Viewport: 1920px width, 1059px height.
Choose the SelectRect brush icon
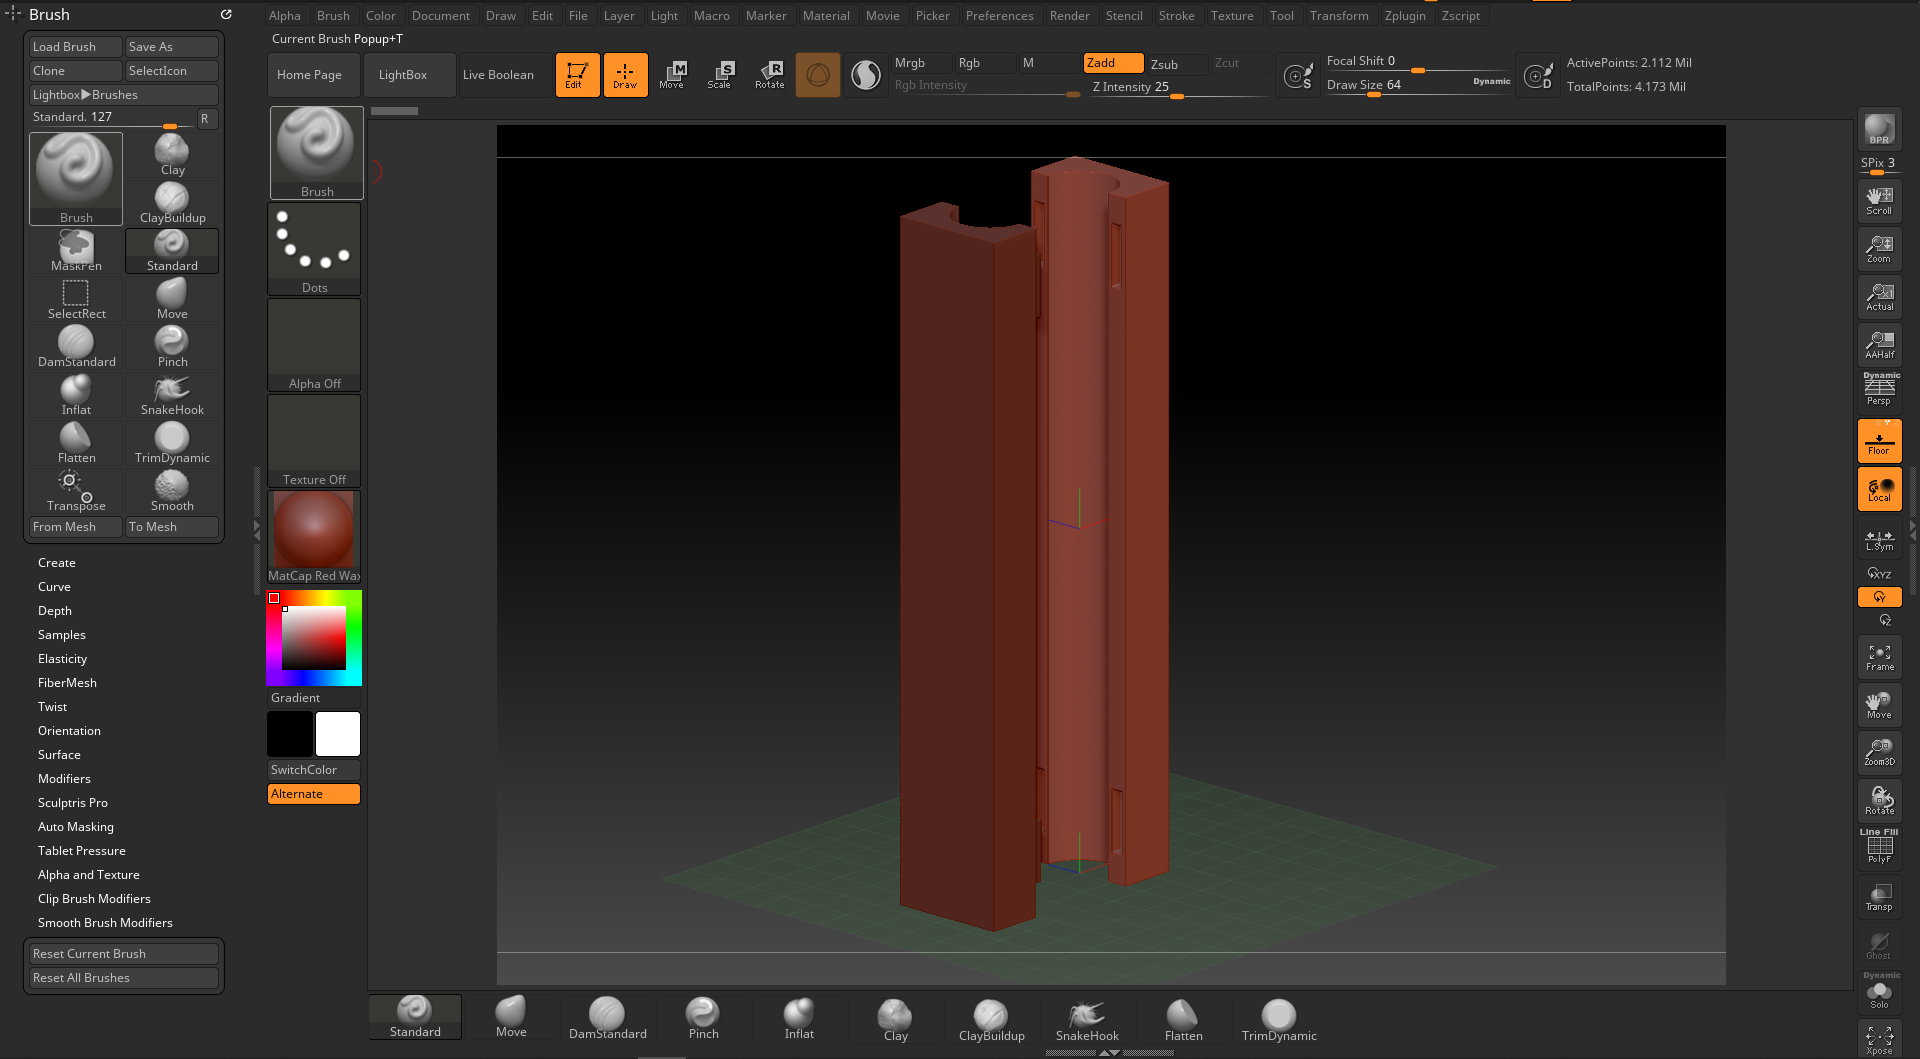(76, 299)
